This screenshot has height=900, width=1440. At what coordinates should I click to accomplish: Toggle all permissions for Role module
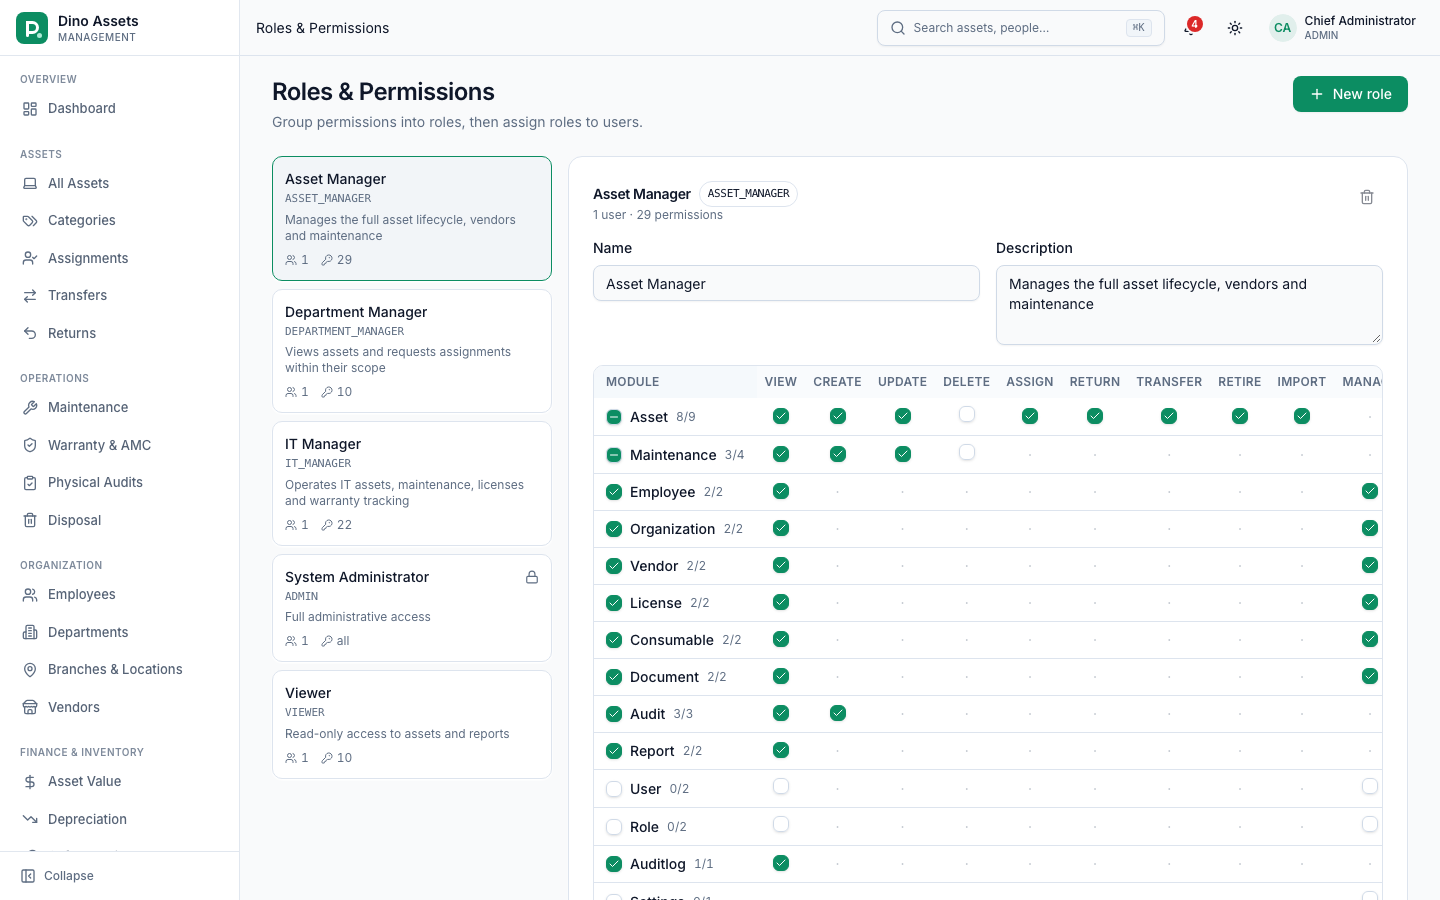pos(614,828)
